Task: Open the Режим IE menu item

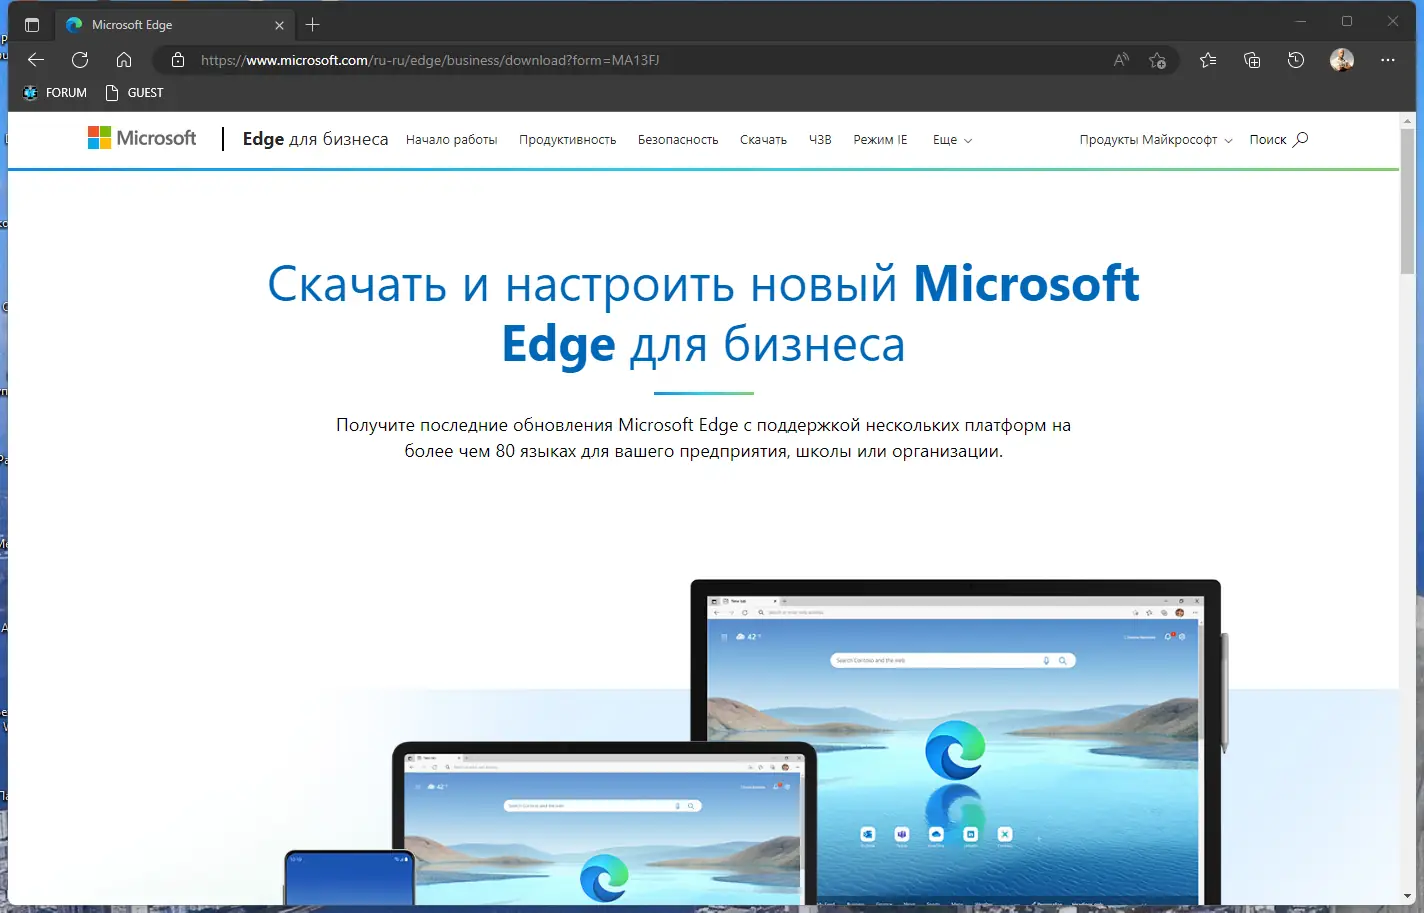Action: tap(881, 140)
